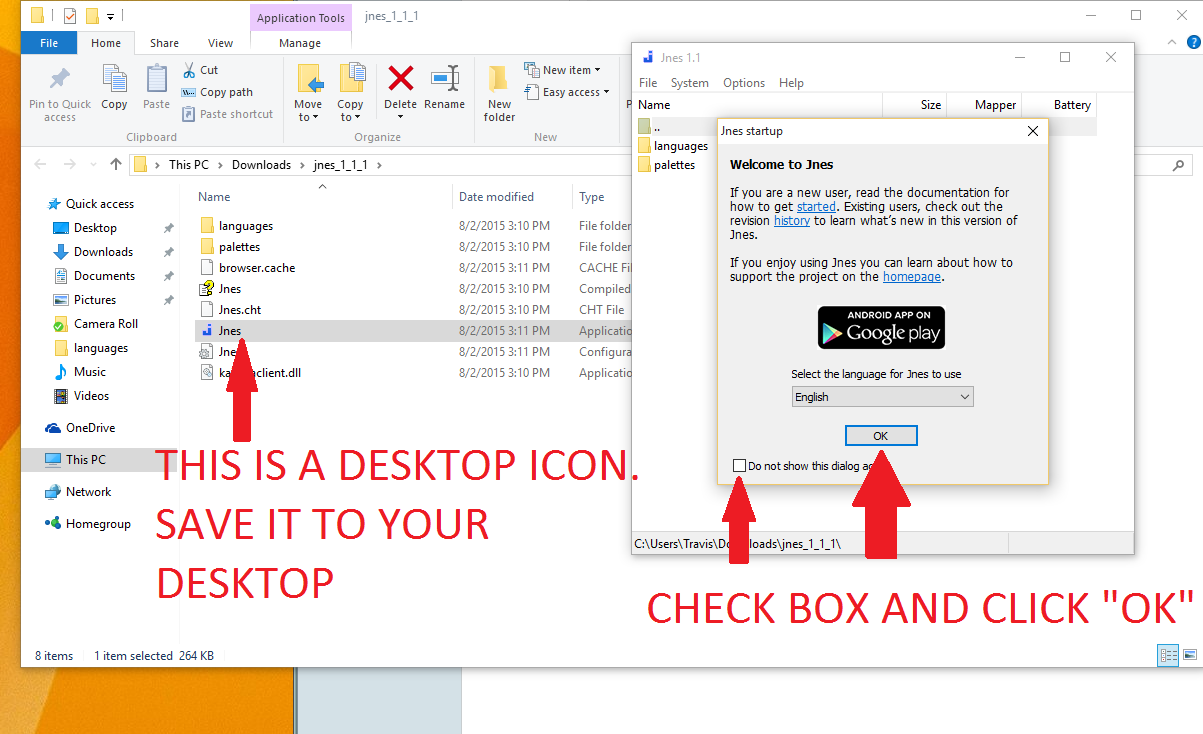The height and width of the screenshot is (734, 1203).
Task: Open the System menu in Jnes
Action: pyautogui.click(x=690, y=83)
